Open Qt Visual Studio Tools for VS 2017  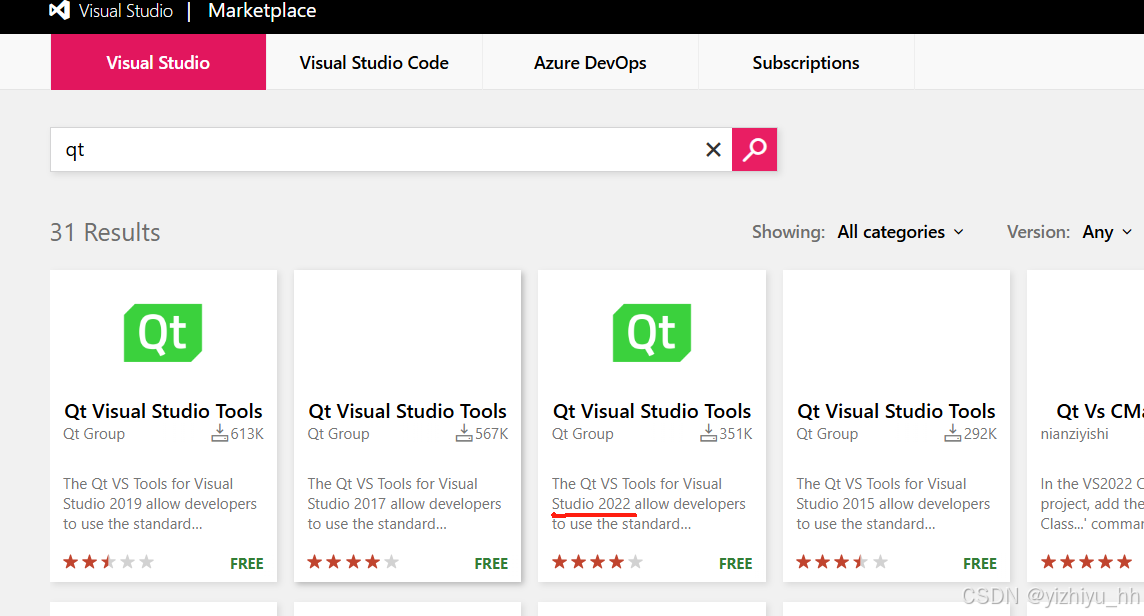(407, 411)
